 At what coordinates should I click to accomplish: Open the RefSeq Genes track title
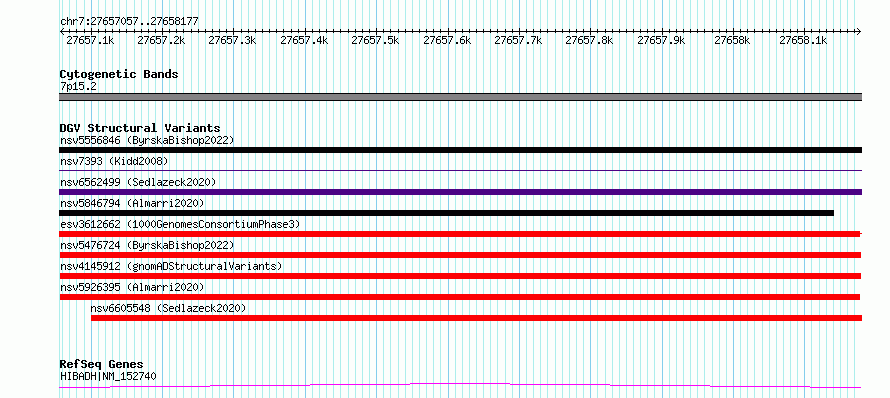point(102,365)
